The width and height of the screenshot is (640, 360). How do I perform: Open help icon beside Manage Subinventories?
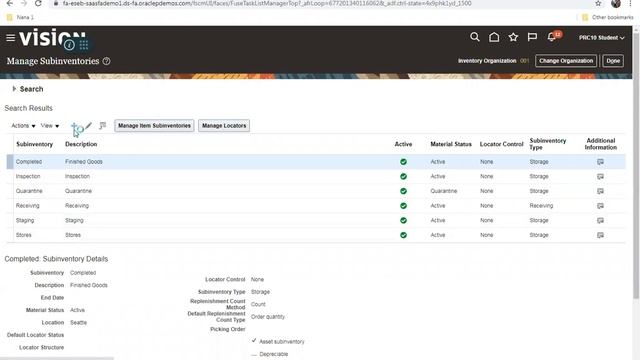pos(107,61)
